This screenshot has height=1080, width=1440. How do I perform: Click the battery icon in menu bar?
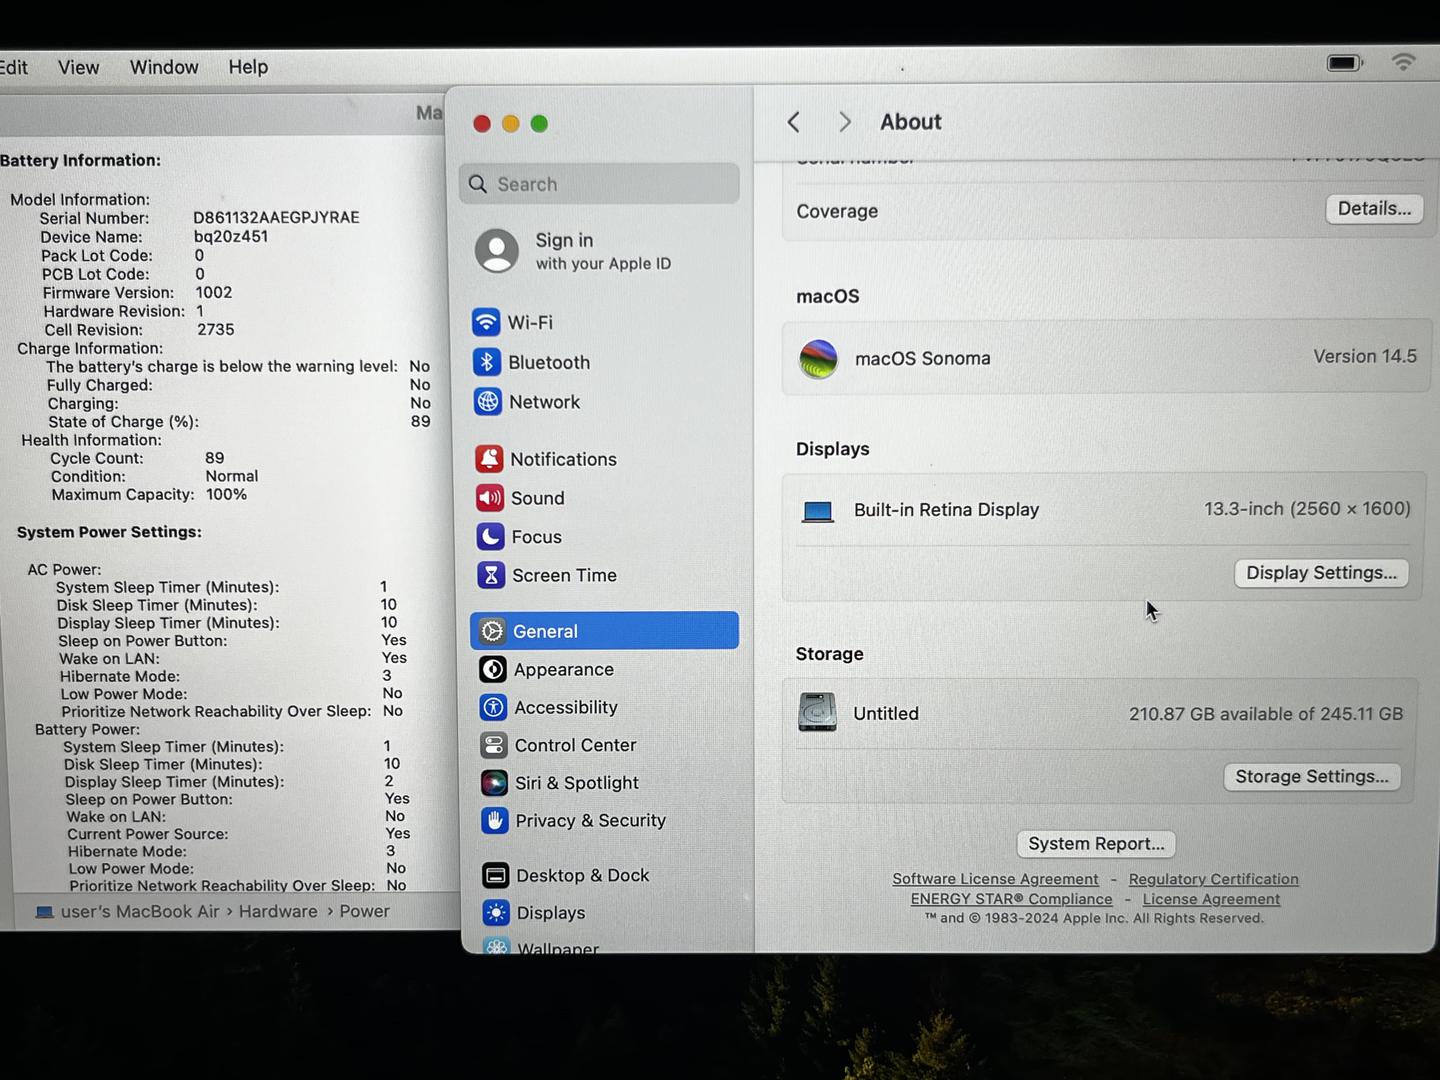tap(1344, 63)
